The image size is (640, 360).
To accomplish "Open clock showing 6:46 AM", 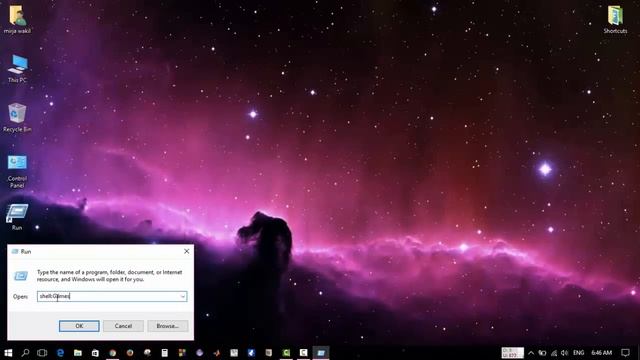I will coord(602,353).
